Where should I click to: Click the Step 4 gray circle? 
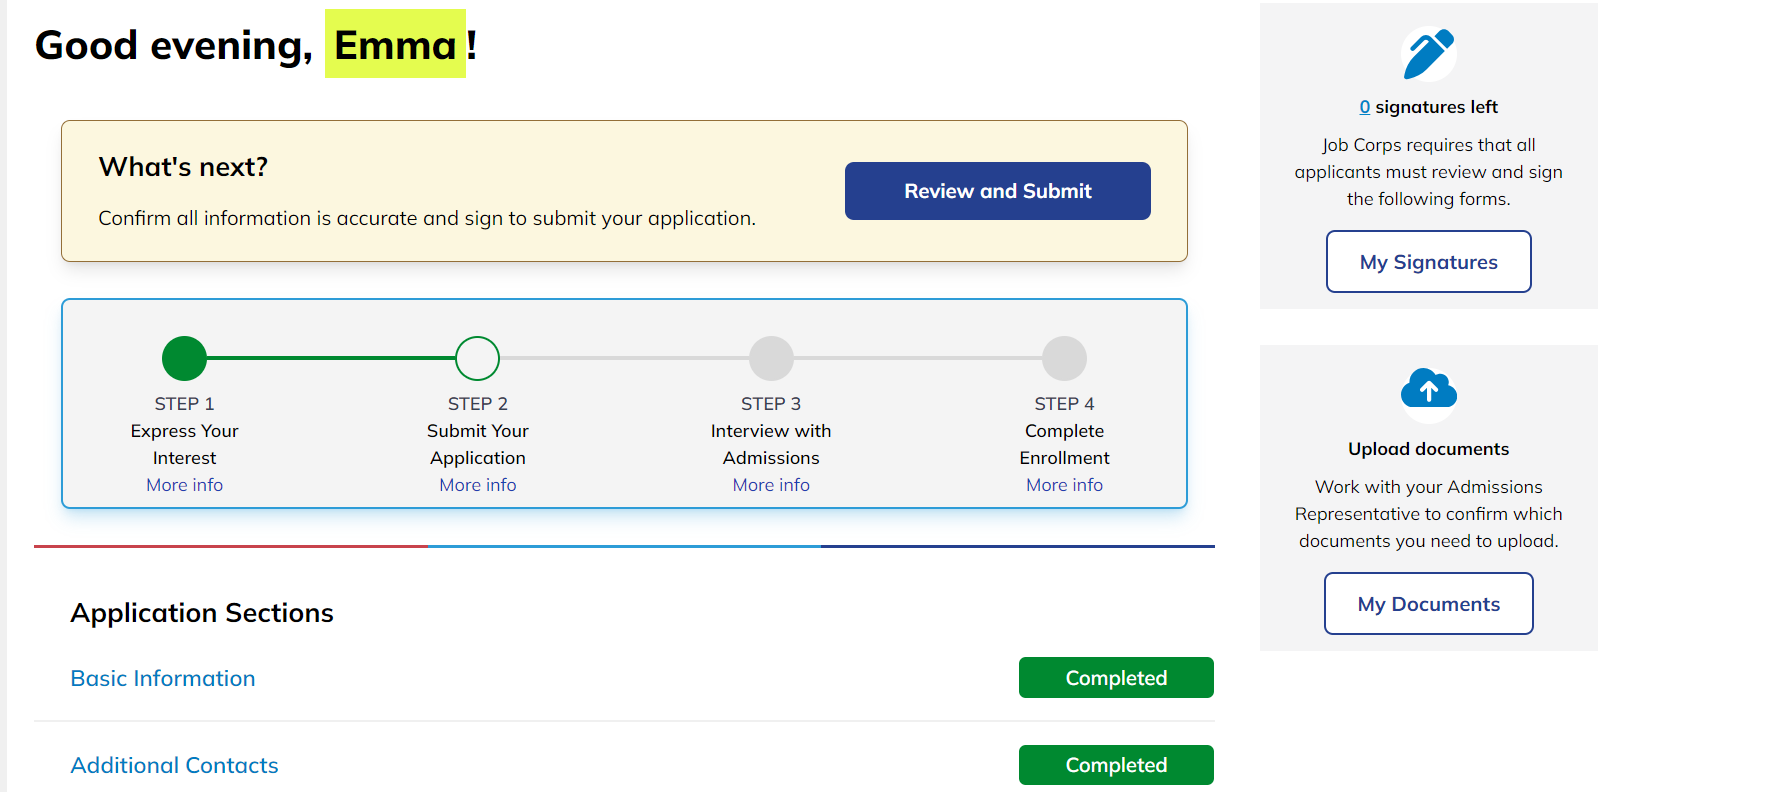point(1064,358)
